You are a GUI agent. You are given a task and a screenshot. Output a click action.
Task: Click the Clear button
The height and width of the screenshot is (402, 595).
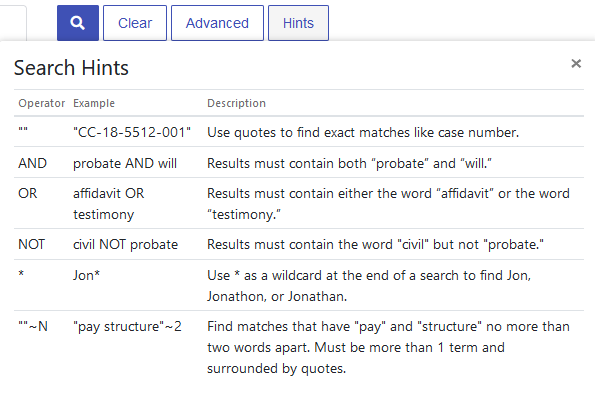[x=135, y=23]
